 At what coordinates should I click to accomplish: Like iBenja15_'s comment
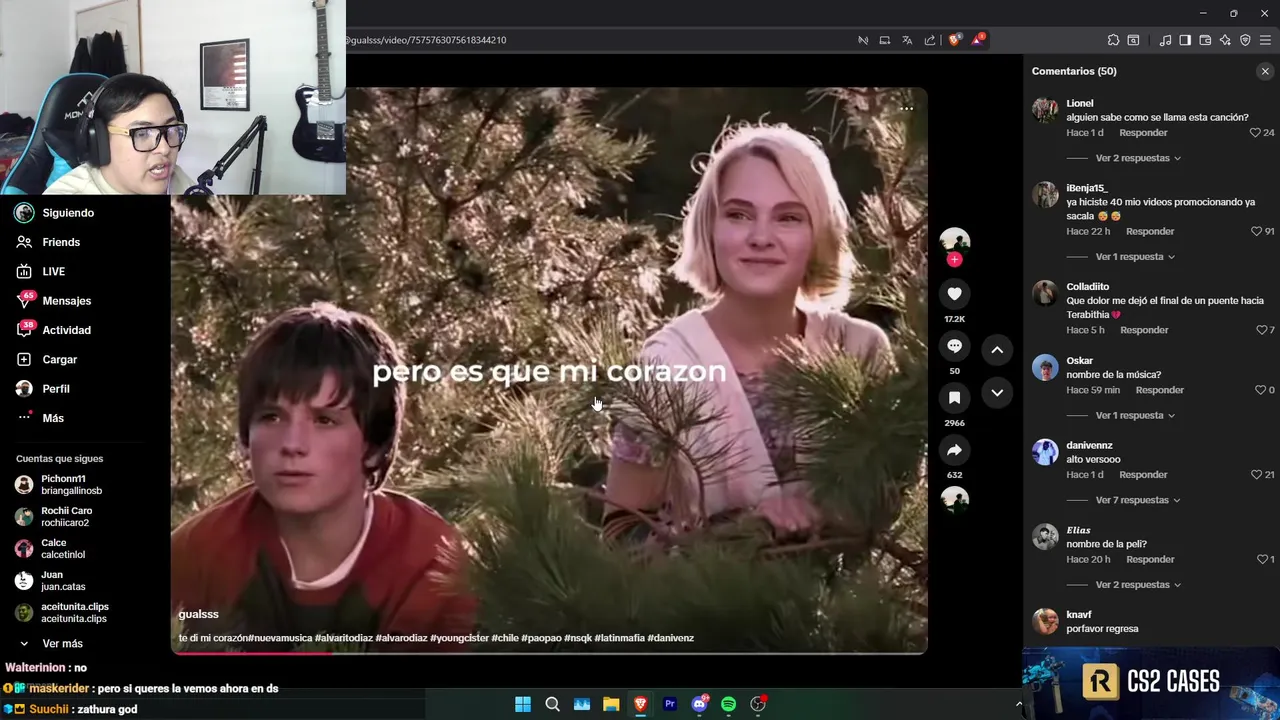tap(1257, 231)
